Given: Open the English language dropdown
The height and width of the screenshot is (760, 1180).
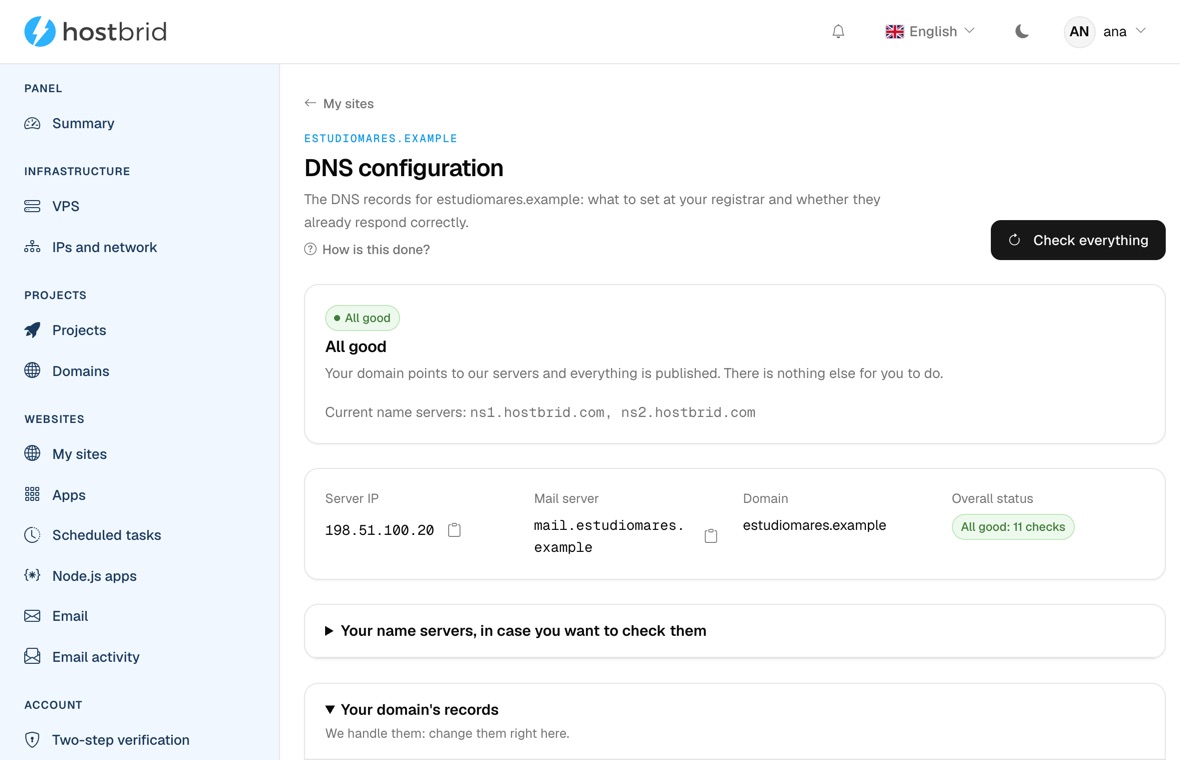Looking at the screenshot, I should click(930, 32).
